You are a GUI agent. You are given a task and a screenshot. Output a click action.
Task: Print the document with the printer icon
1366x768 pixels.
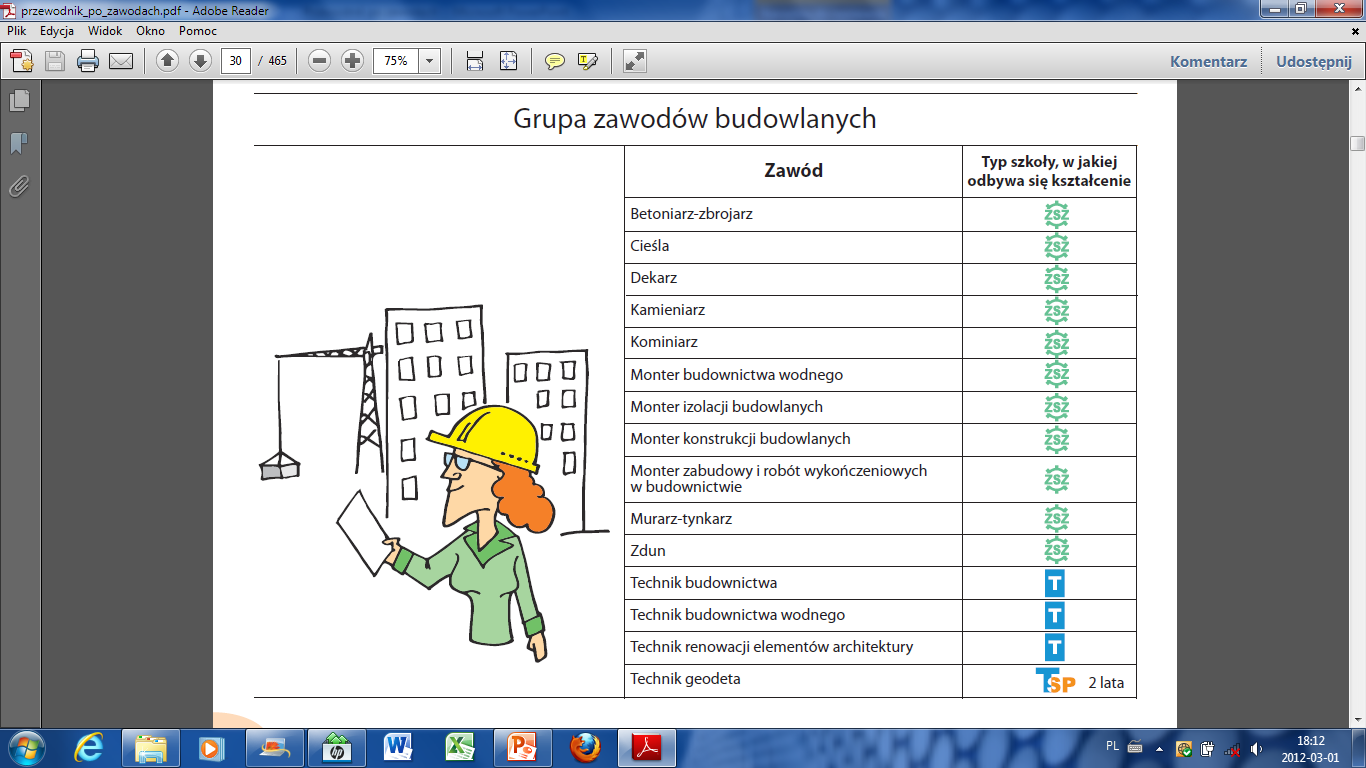coord(88,61)
